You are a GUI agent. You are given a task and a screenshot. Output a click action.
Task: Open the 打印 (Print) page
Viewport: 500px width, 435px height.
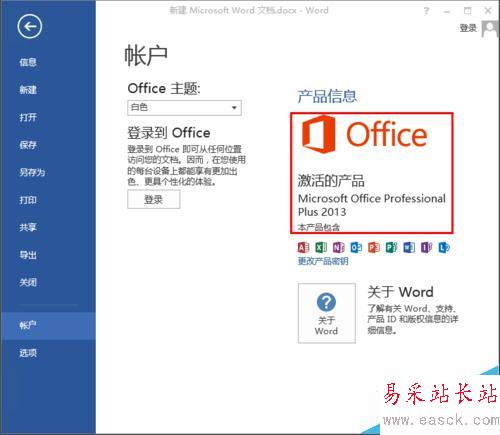coord(28,200)
